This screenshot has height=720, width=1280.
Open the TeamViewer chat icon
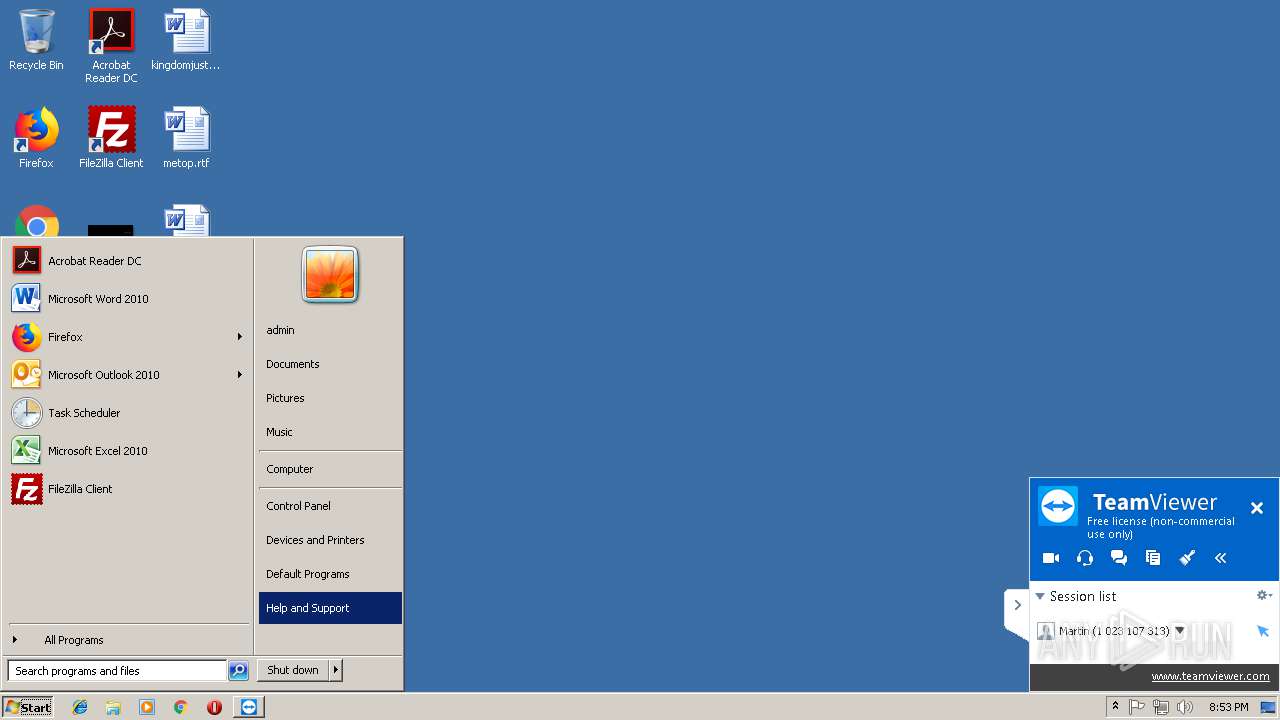pyautogui.click(x=1119, y=558)
